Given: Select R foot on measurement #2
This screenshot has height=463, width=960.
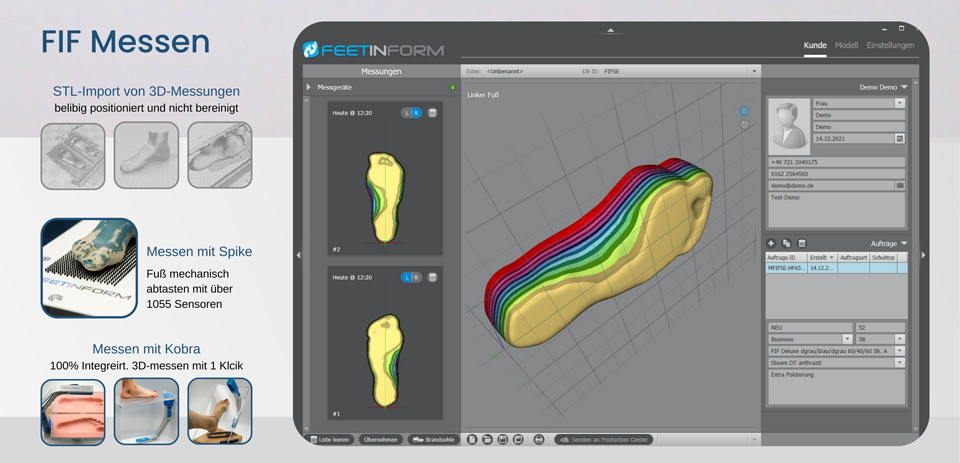Looking at the screenshot, I should pos(417,113).
